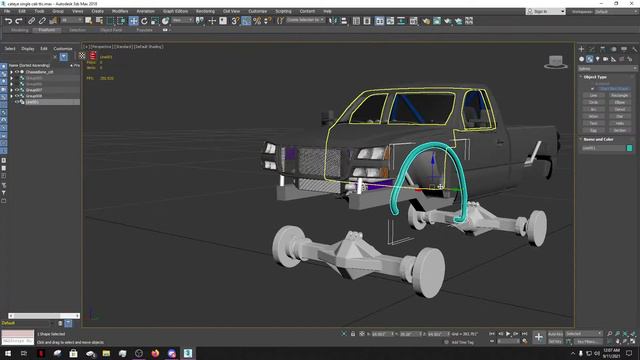Activate the Select and Rotate tool

click(x=144, y=21)
